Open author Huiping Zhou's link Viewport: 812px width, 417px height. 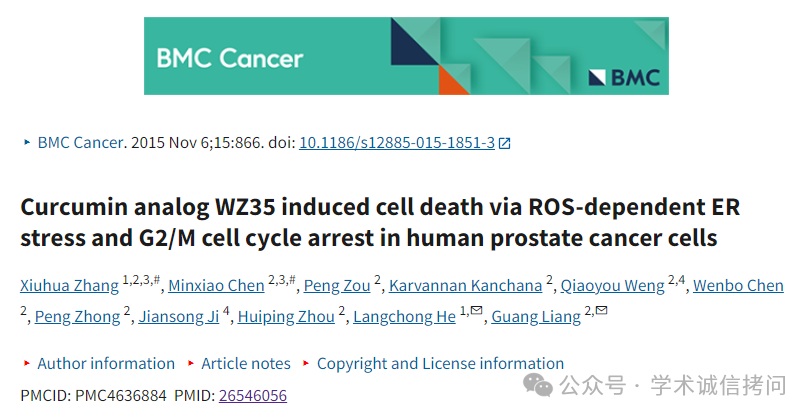tap(286, 317)
